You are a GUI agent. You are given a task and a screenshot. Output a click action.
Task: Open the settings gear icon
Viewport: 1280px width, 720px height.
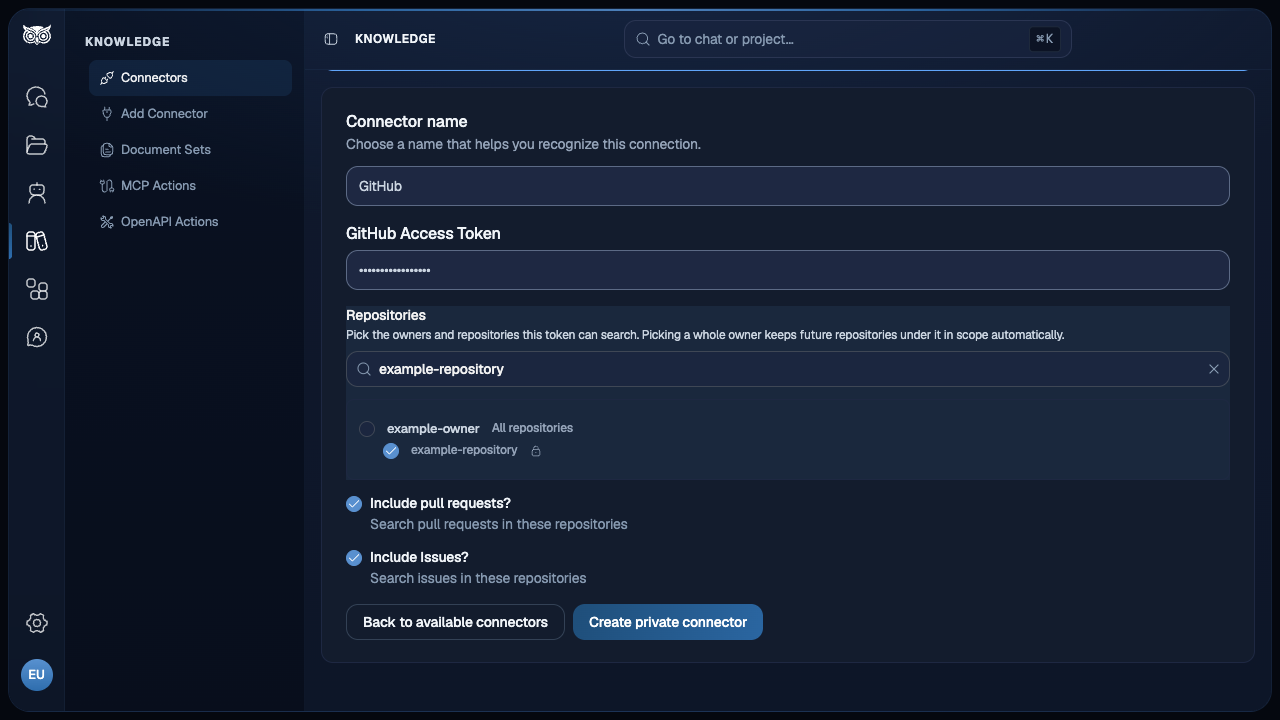coord(37,623)
